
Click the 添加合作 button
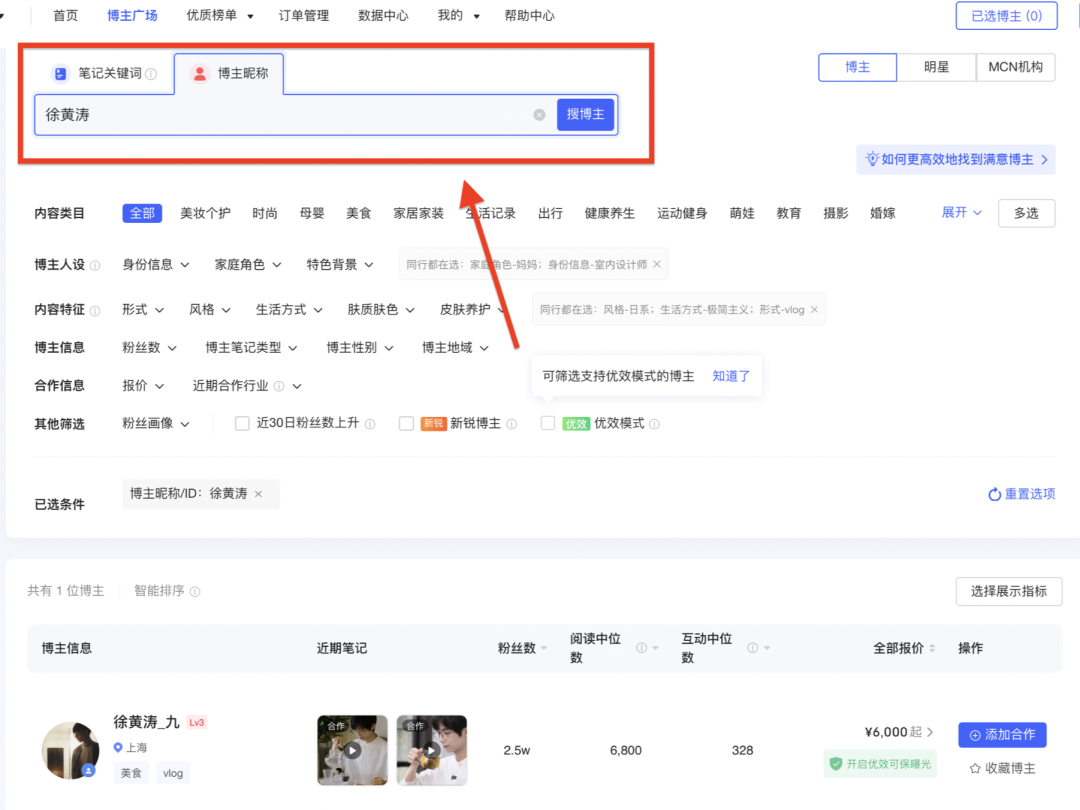tap(1002, 735)
